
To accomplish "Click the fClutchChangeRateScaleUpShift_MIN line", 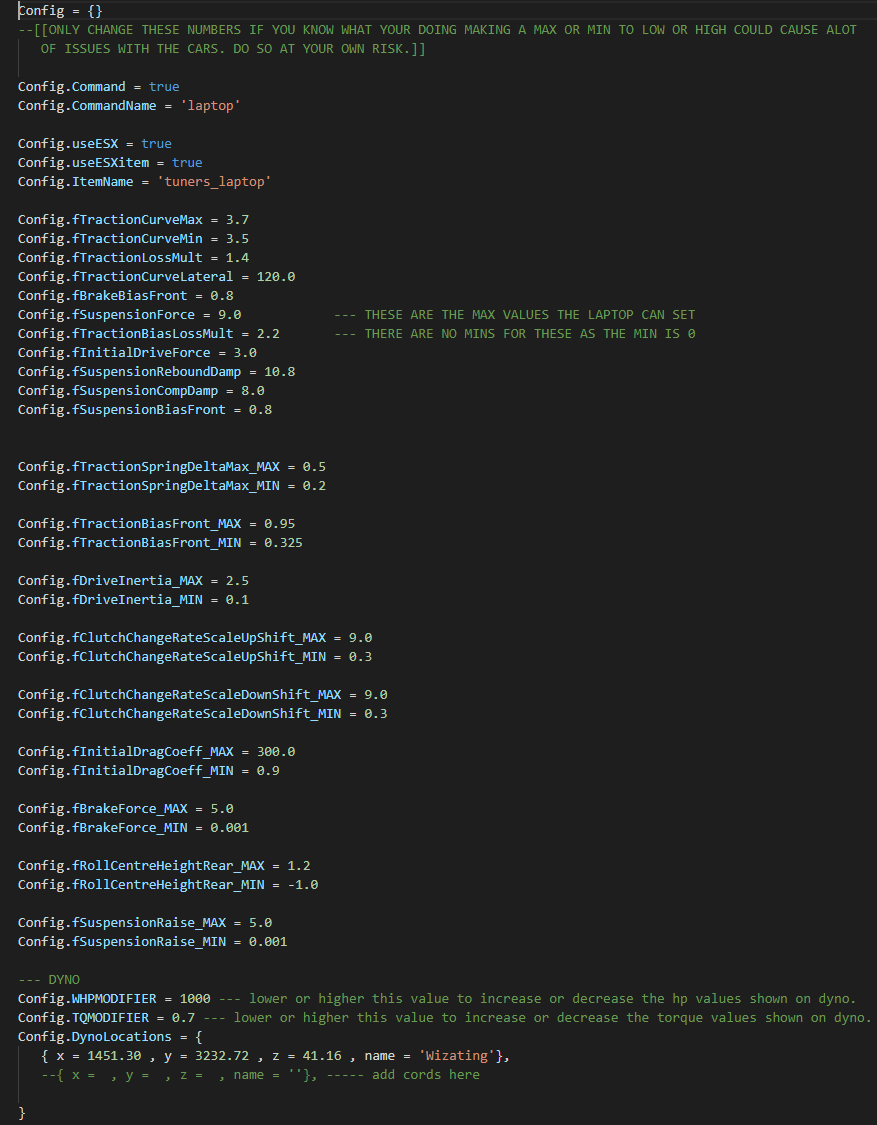I will point(194,656).
